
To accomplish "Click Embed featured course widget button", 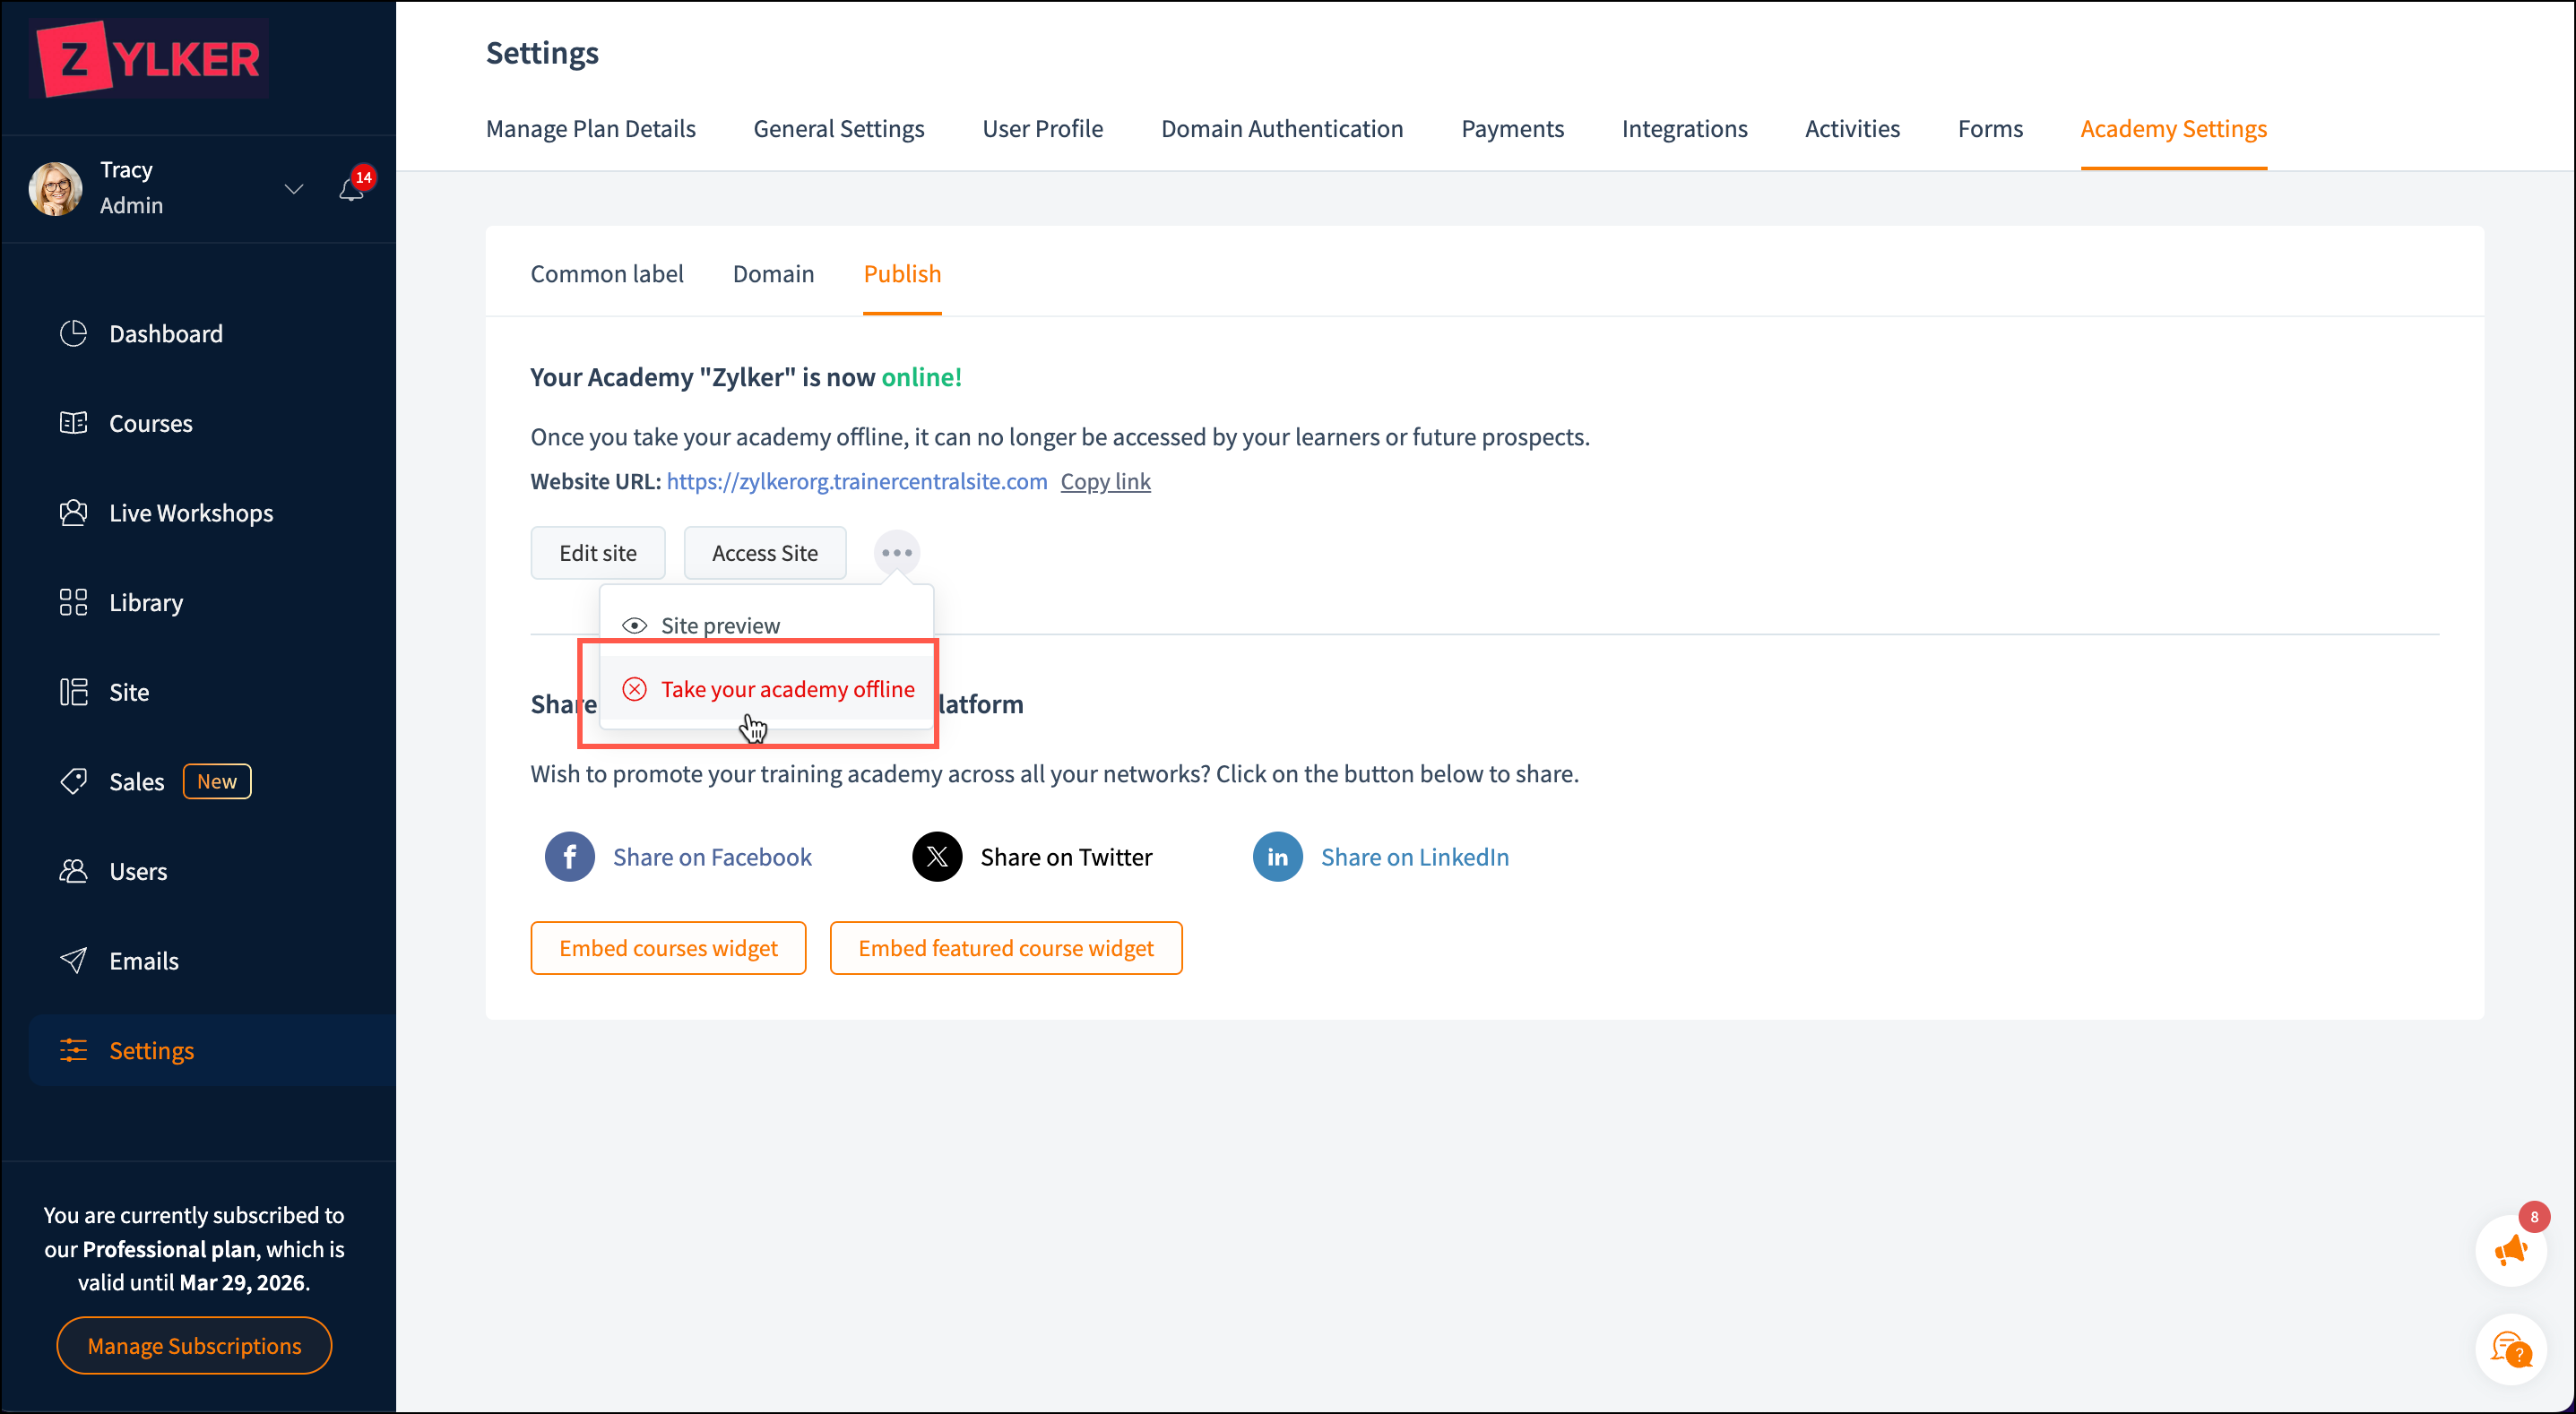I will (x=1005, y=948).
